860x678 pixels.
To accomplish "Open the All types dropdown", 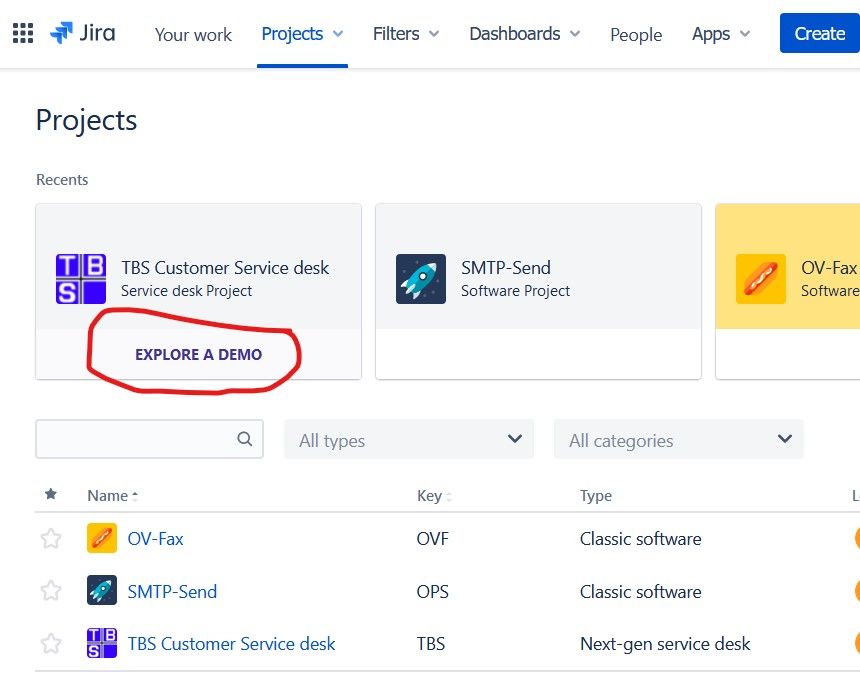I will point(409,439).
